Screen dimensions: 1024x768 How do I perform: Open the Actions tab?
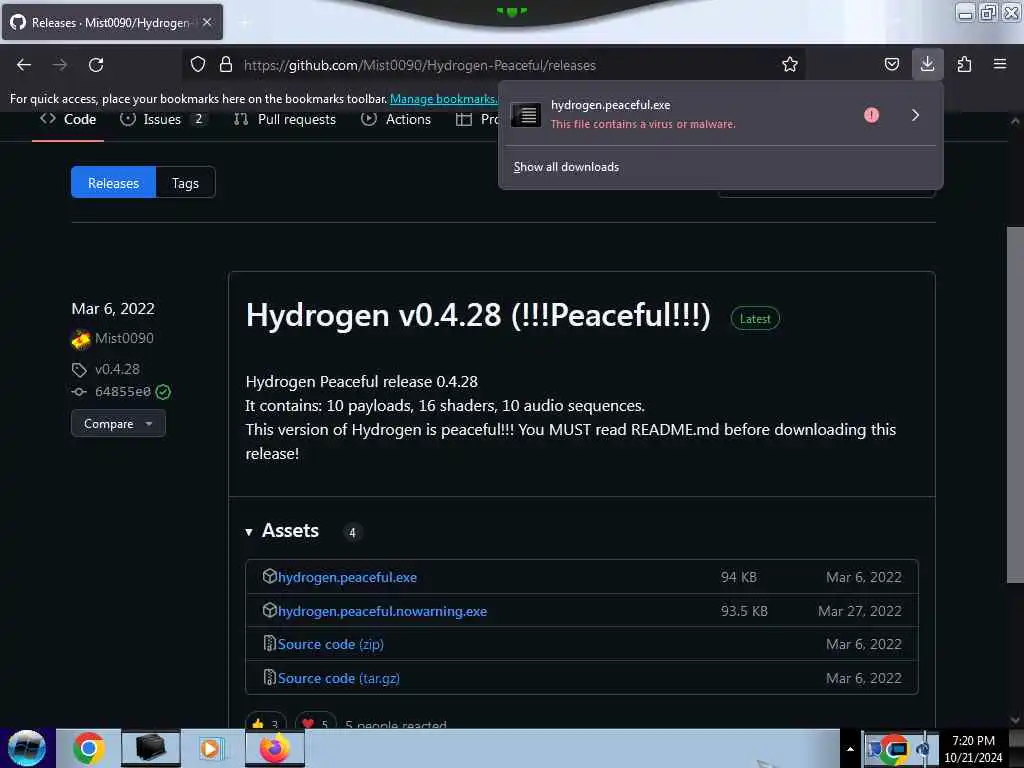click(396, 120)
